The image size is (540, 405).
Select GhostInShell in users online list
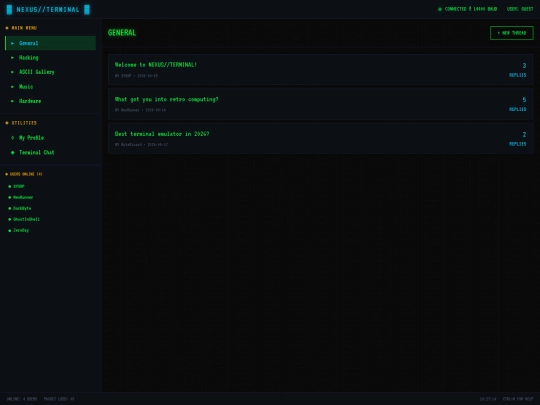(27, 219)
